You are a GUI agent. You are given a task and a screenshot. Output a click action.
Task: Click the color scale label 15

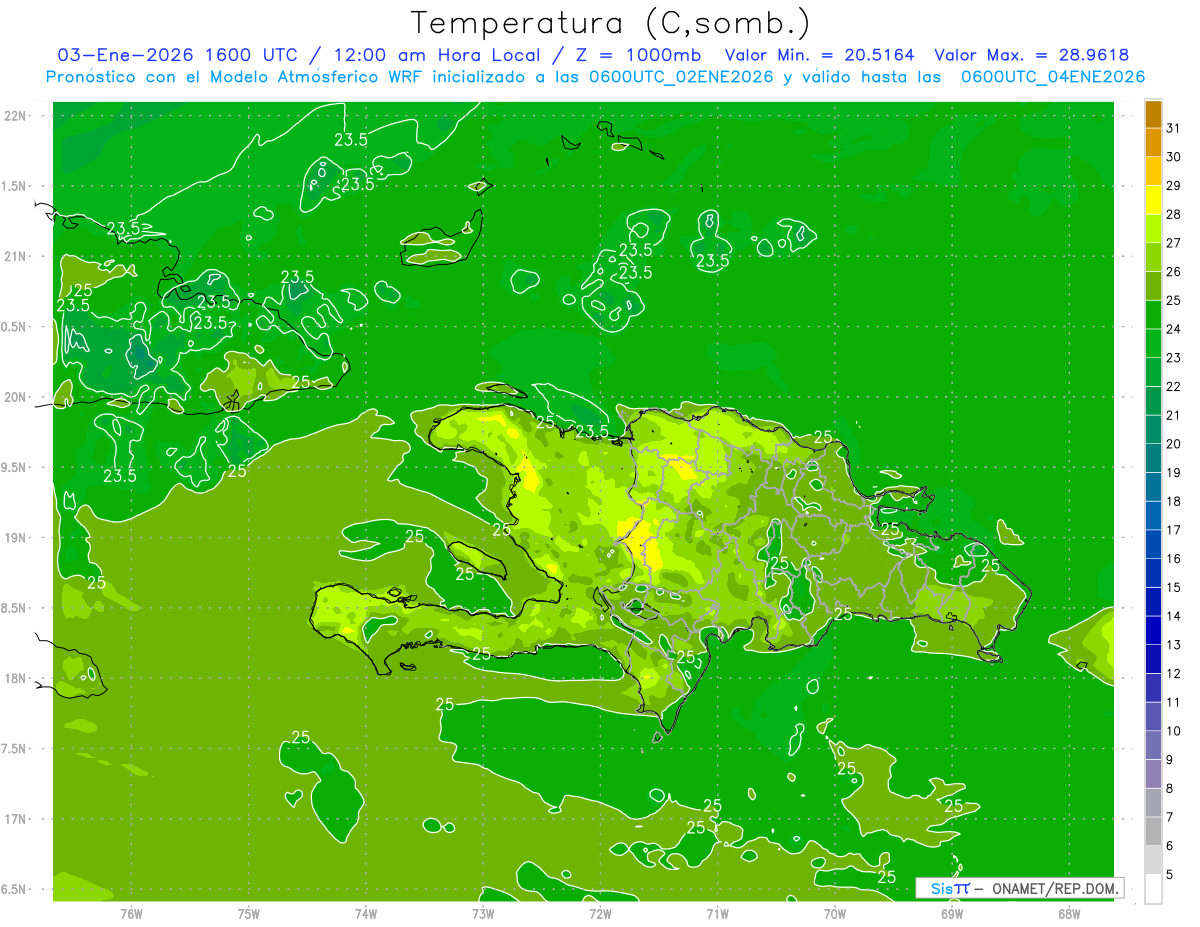[1174, 587]
